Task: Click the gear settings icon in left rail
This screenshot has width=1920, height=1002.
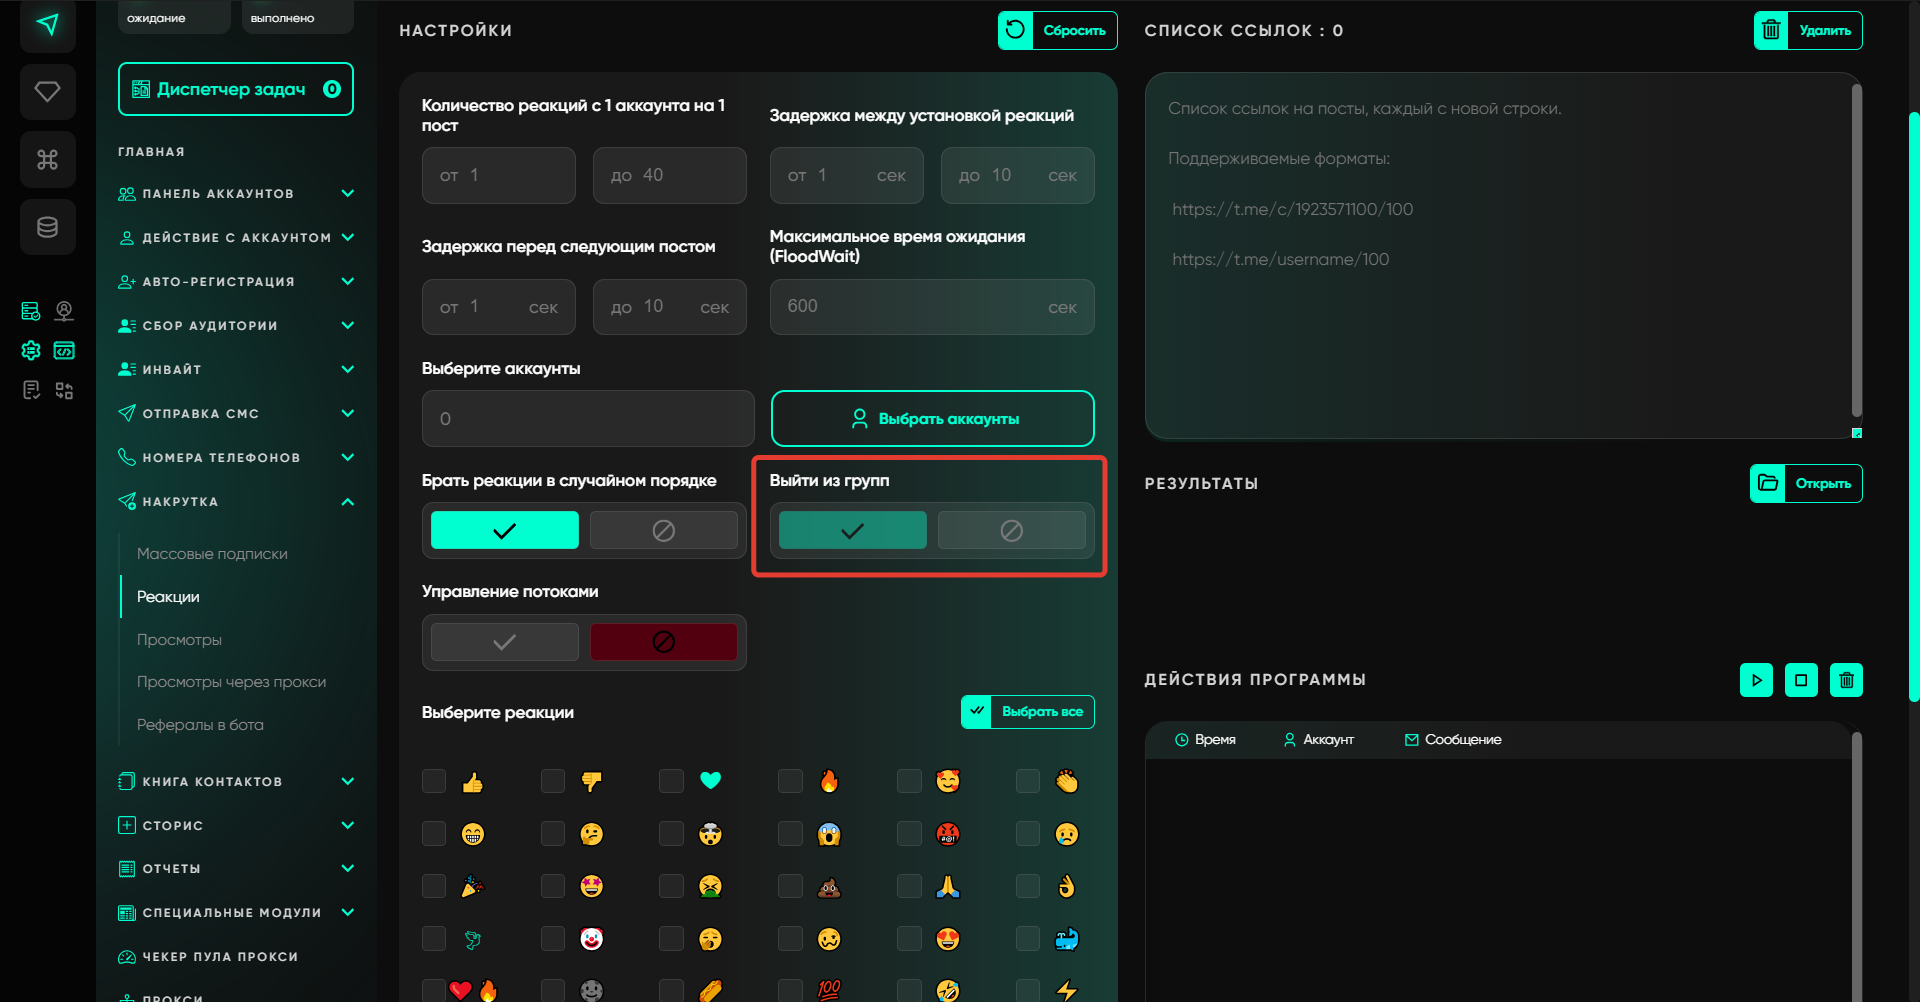Action: click(31, 350)
